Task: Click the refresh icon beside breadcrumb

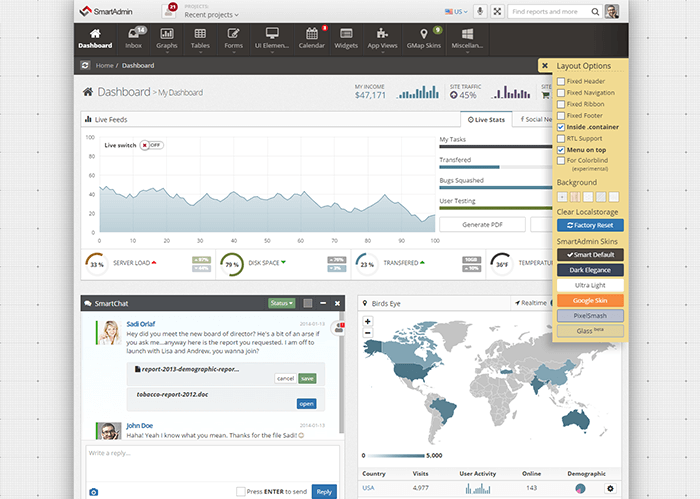Action: [86, 65]
